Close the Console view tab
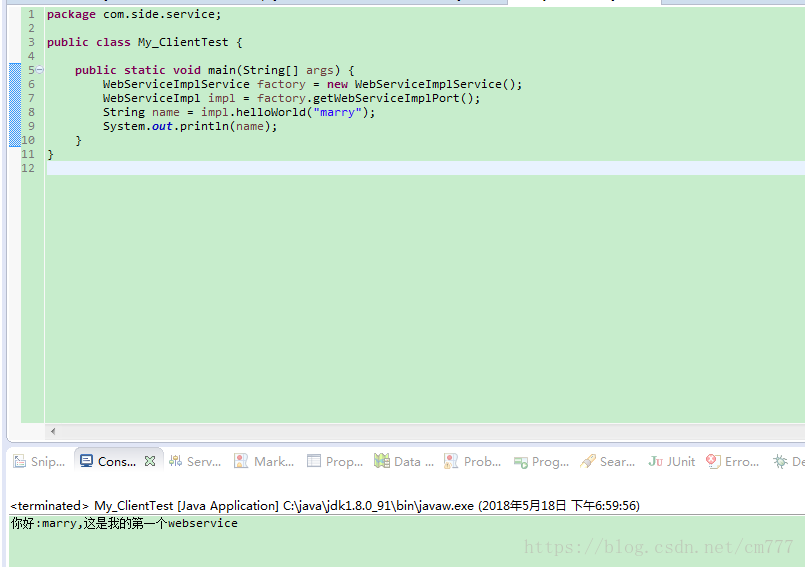Viewport: 805px width, 567px height. (150, 461)
